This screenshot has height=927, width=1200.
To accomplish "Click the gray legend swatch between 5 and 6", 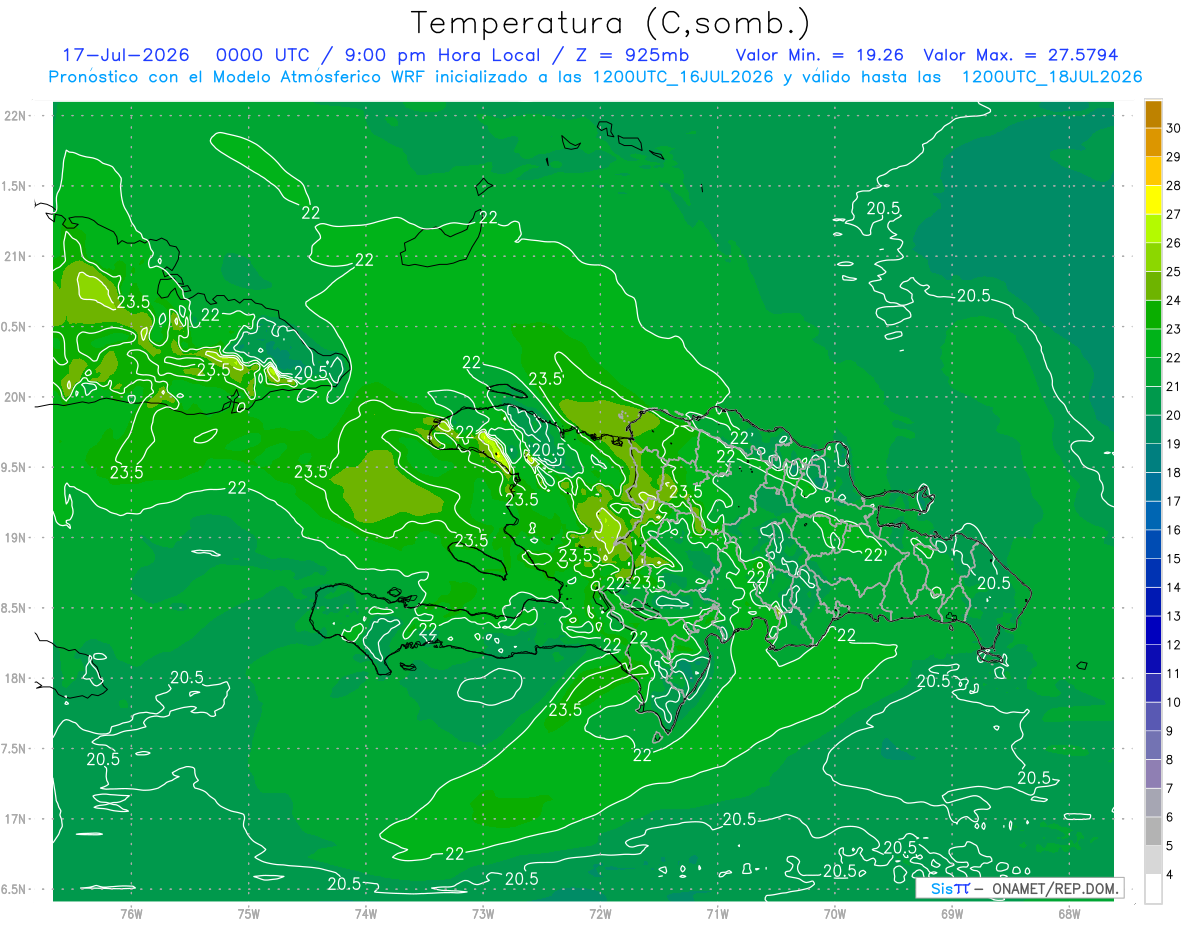I will point(1153,831).
